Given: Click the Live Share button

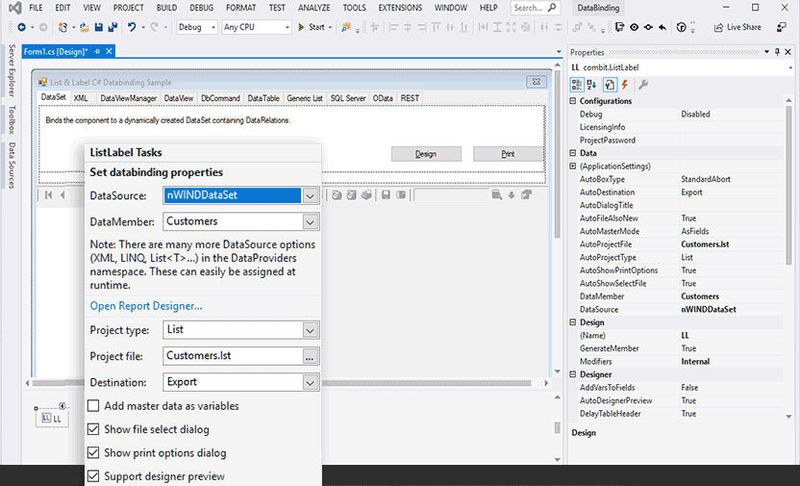Looking at the screenshot, I should (x=737, y=27).
